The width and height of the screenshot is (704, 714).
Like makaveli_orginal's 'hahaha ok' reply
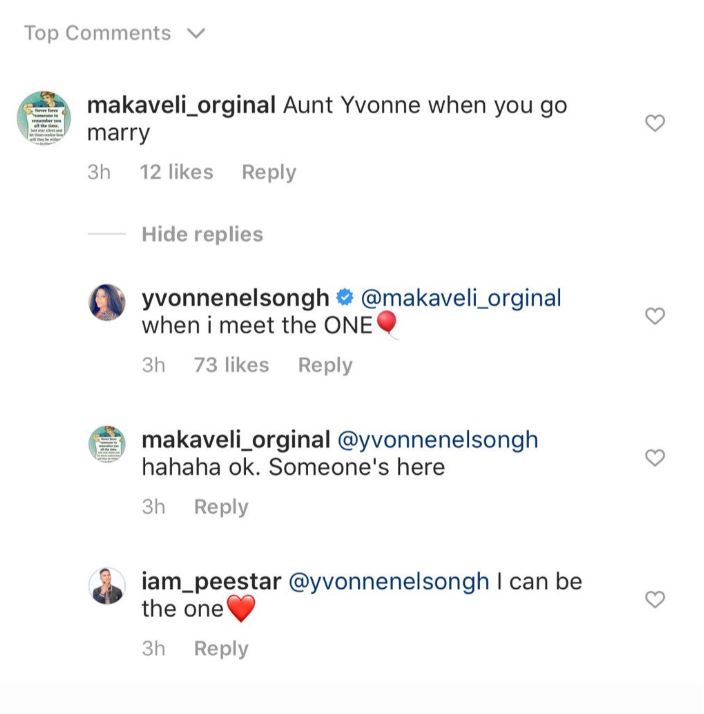pos(654,458)
